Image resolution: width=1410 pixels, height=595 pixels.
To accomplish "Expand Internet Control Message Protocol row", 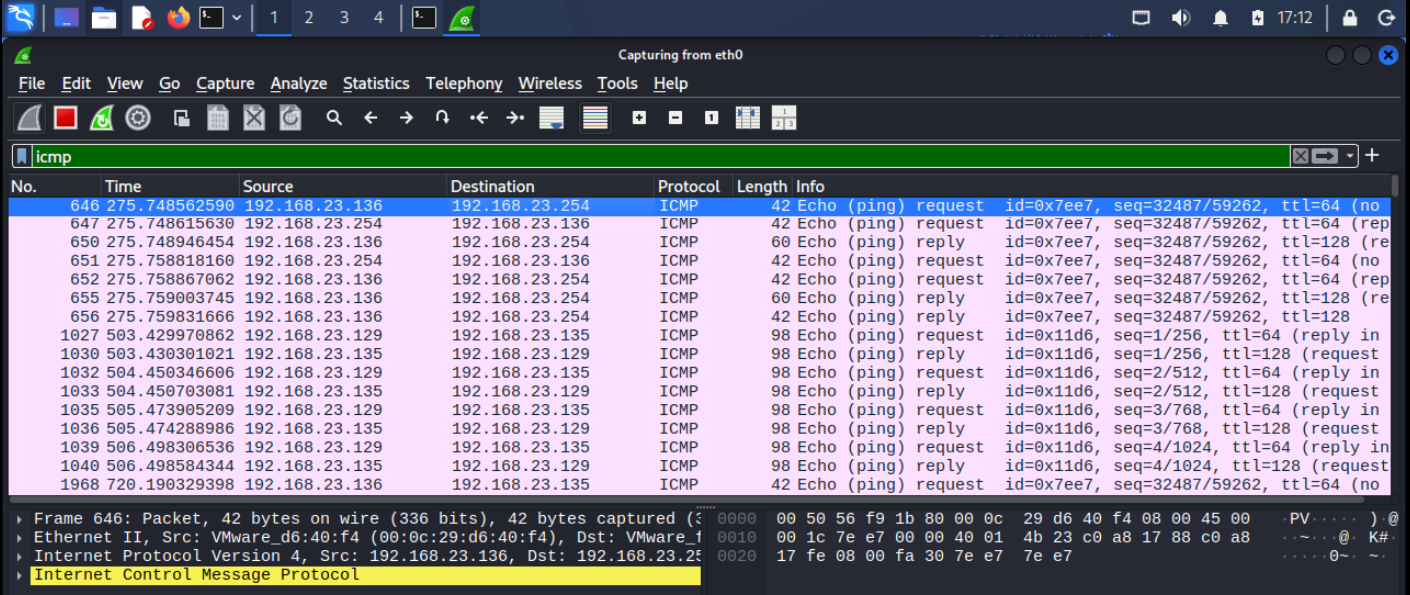I will [21, 575].
